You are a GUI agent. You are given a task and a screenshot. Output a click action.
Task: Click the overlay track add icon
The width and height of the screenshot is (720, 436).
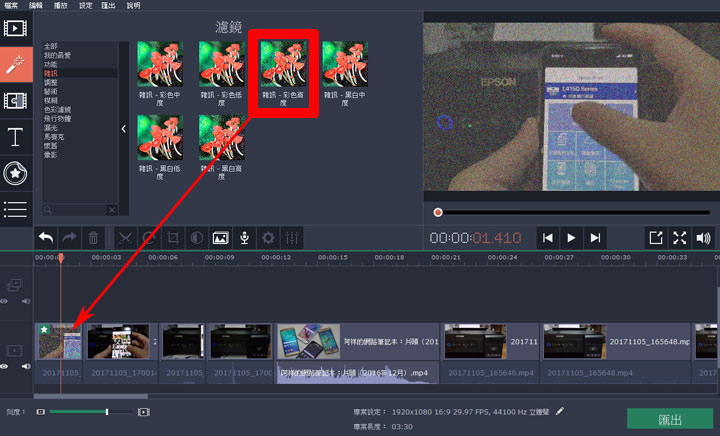point(15,285)
